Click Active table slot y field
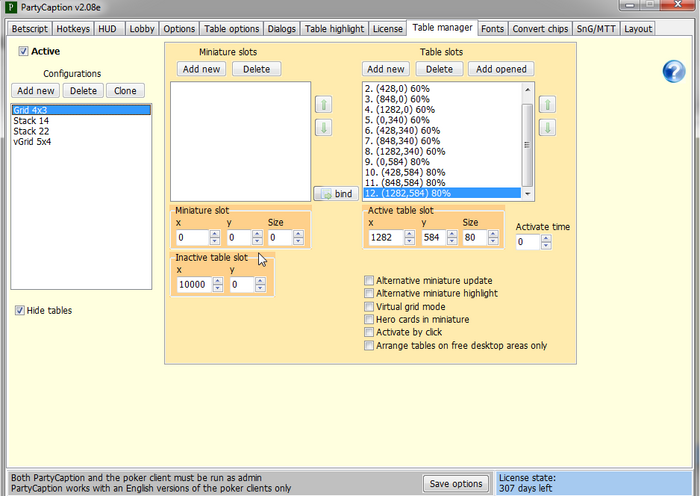Image resolution: width=700 pixels, height=496 pixels. point(434,238)
